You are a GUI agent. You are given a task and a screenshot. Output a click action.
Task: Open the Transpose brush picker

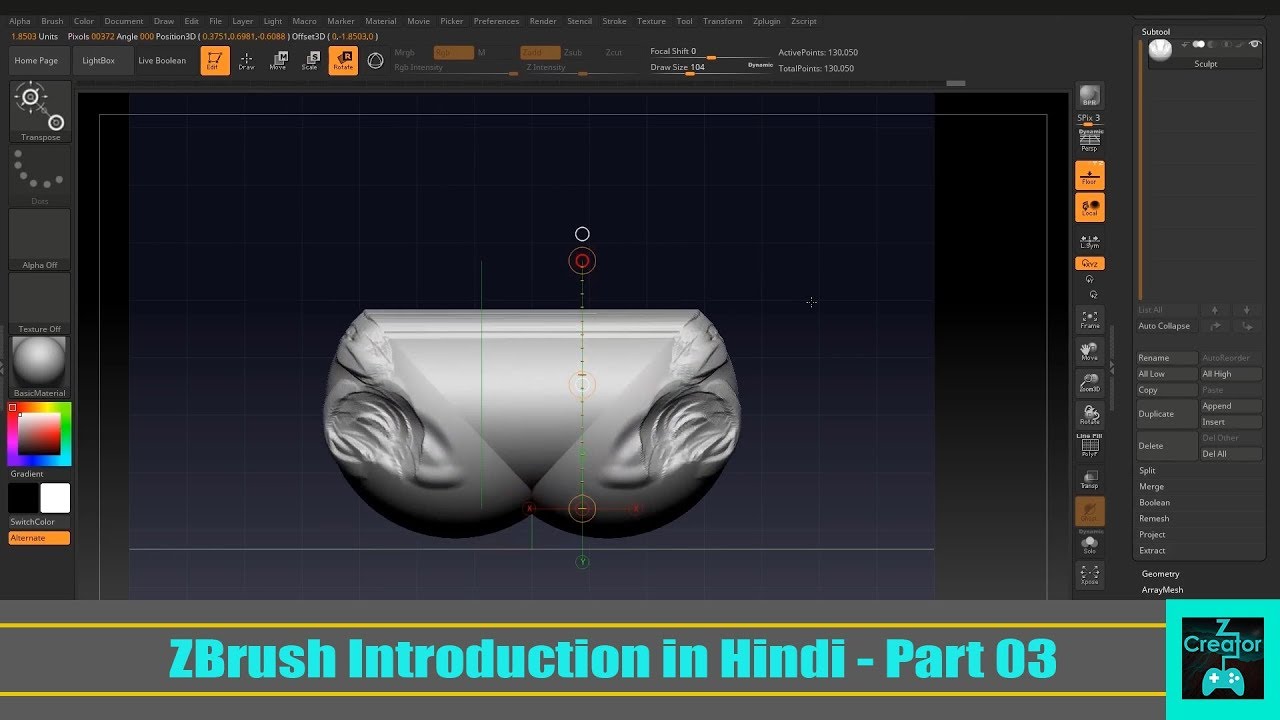point(40,112)
